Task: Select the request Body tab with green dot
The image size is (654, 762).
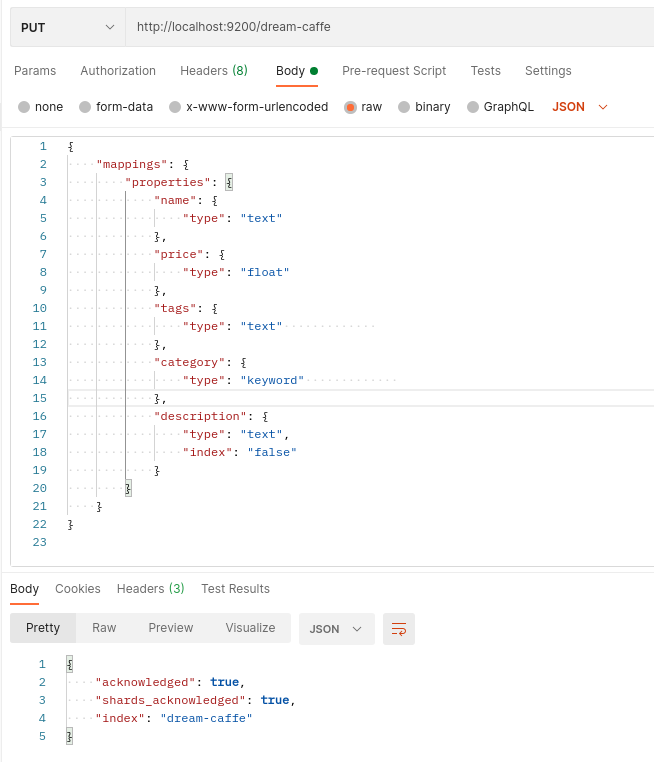Action: tap(297, 71)
